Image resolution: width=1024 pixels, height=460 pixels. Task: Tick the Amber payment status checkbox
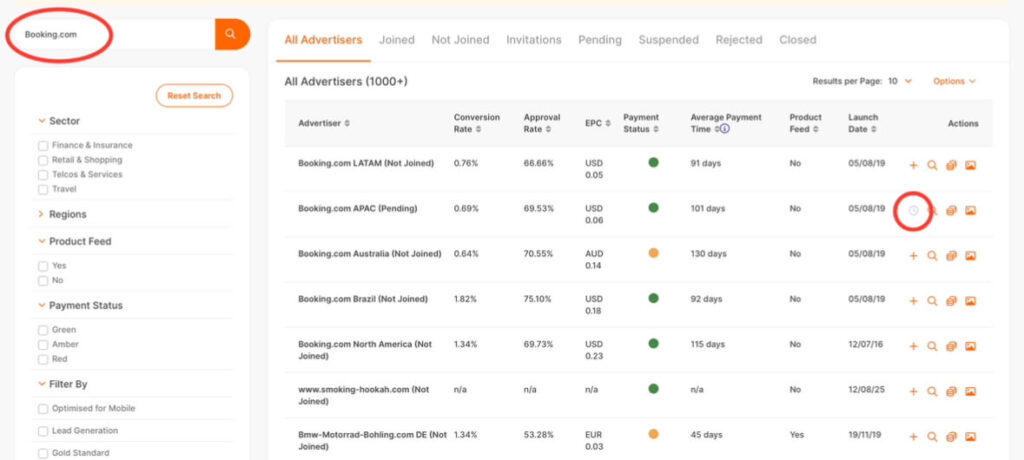click(x=43, y=344)
